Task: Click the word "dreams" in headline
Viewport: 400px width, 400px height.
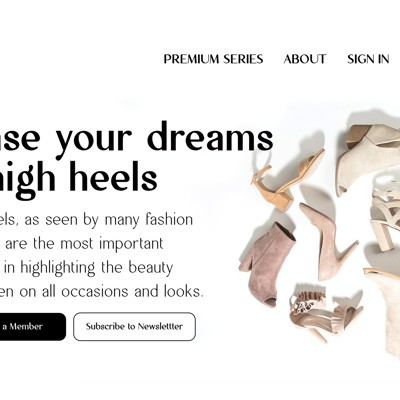Action: coord(210,137)
